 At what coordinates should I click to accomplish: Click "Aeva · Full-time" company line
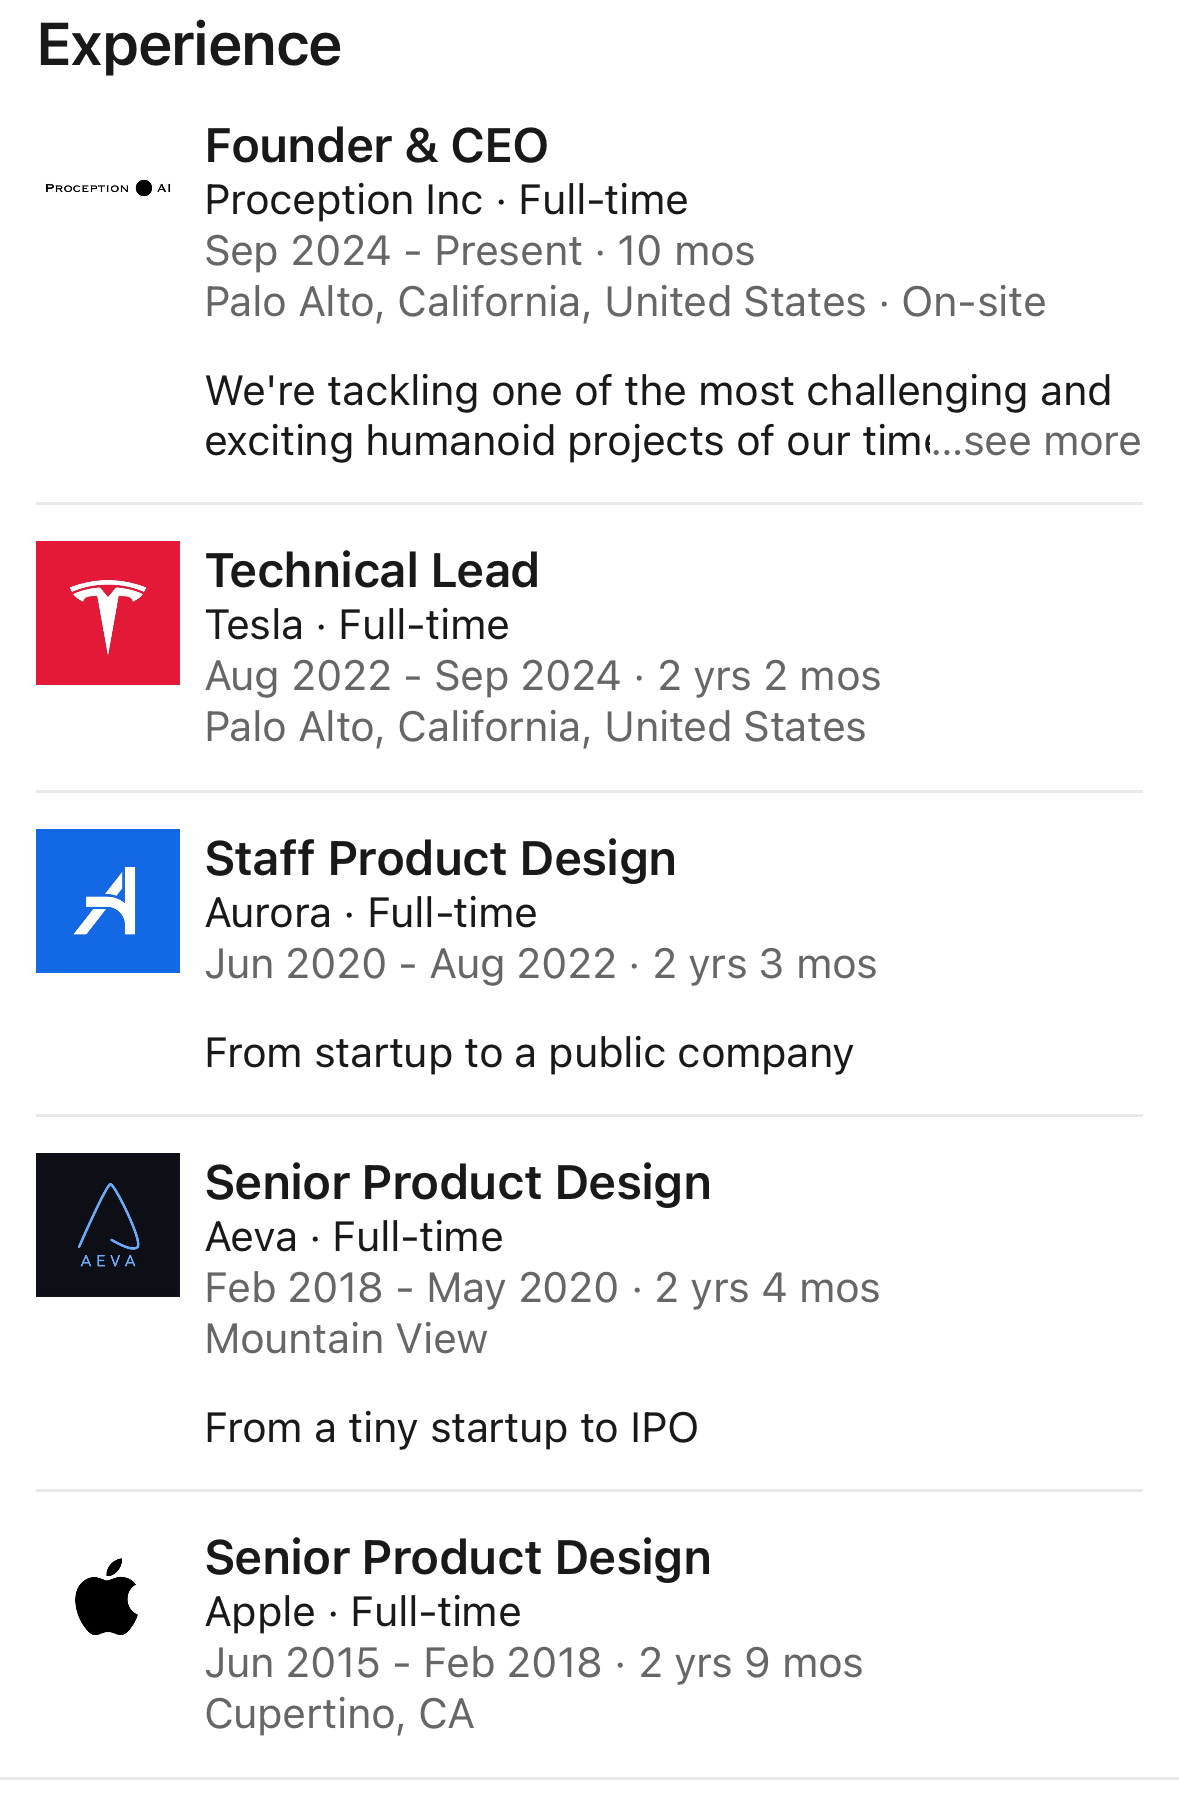[x=354, y=1238]
